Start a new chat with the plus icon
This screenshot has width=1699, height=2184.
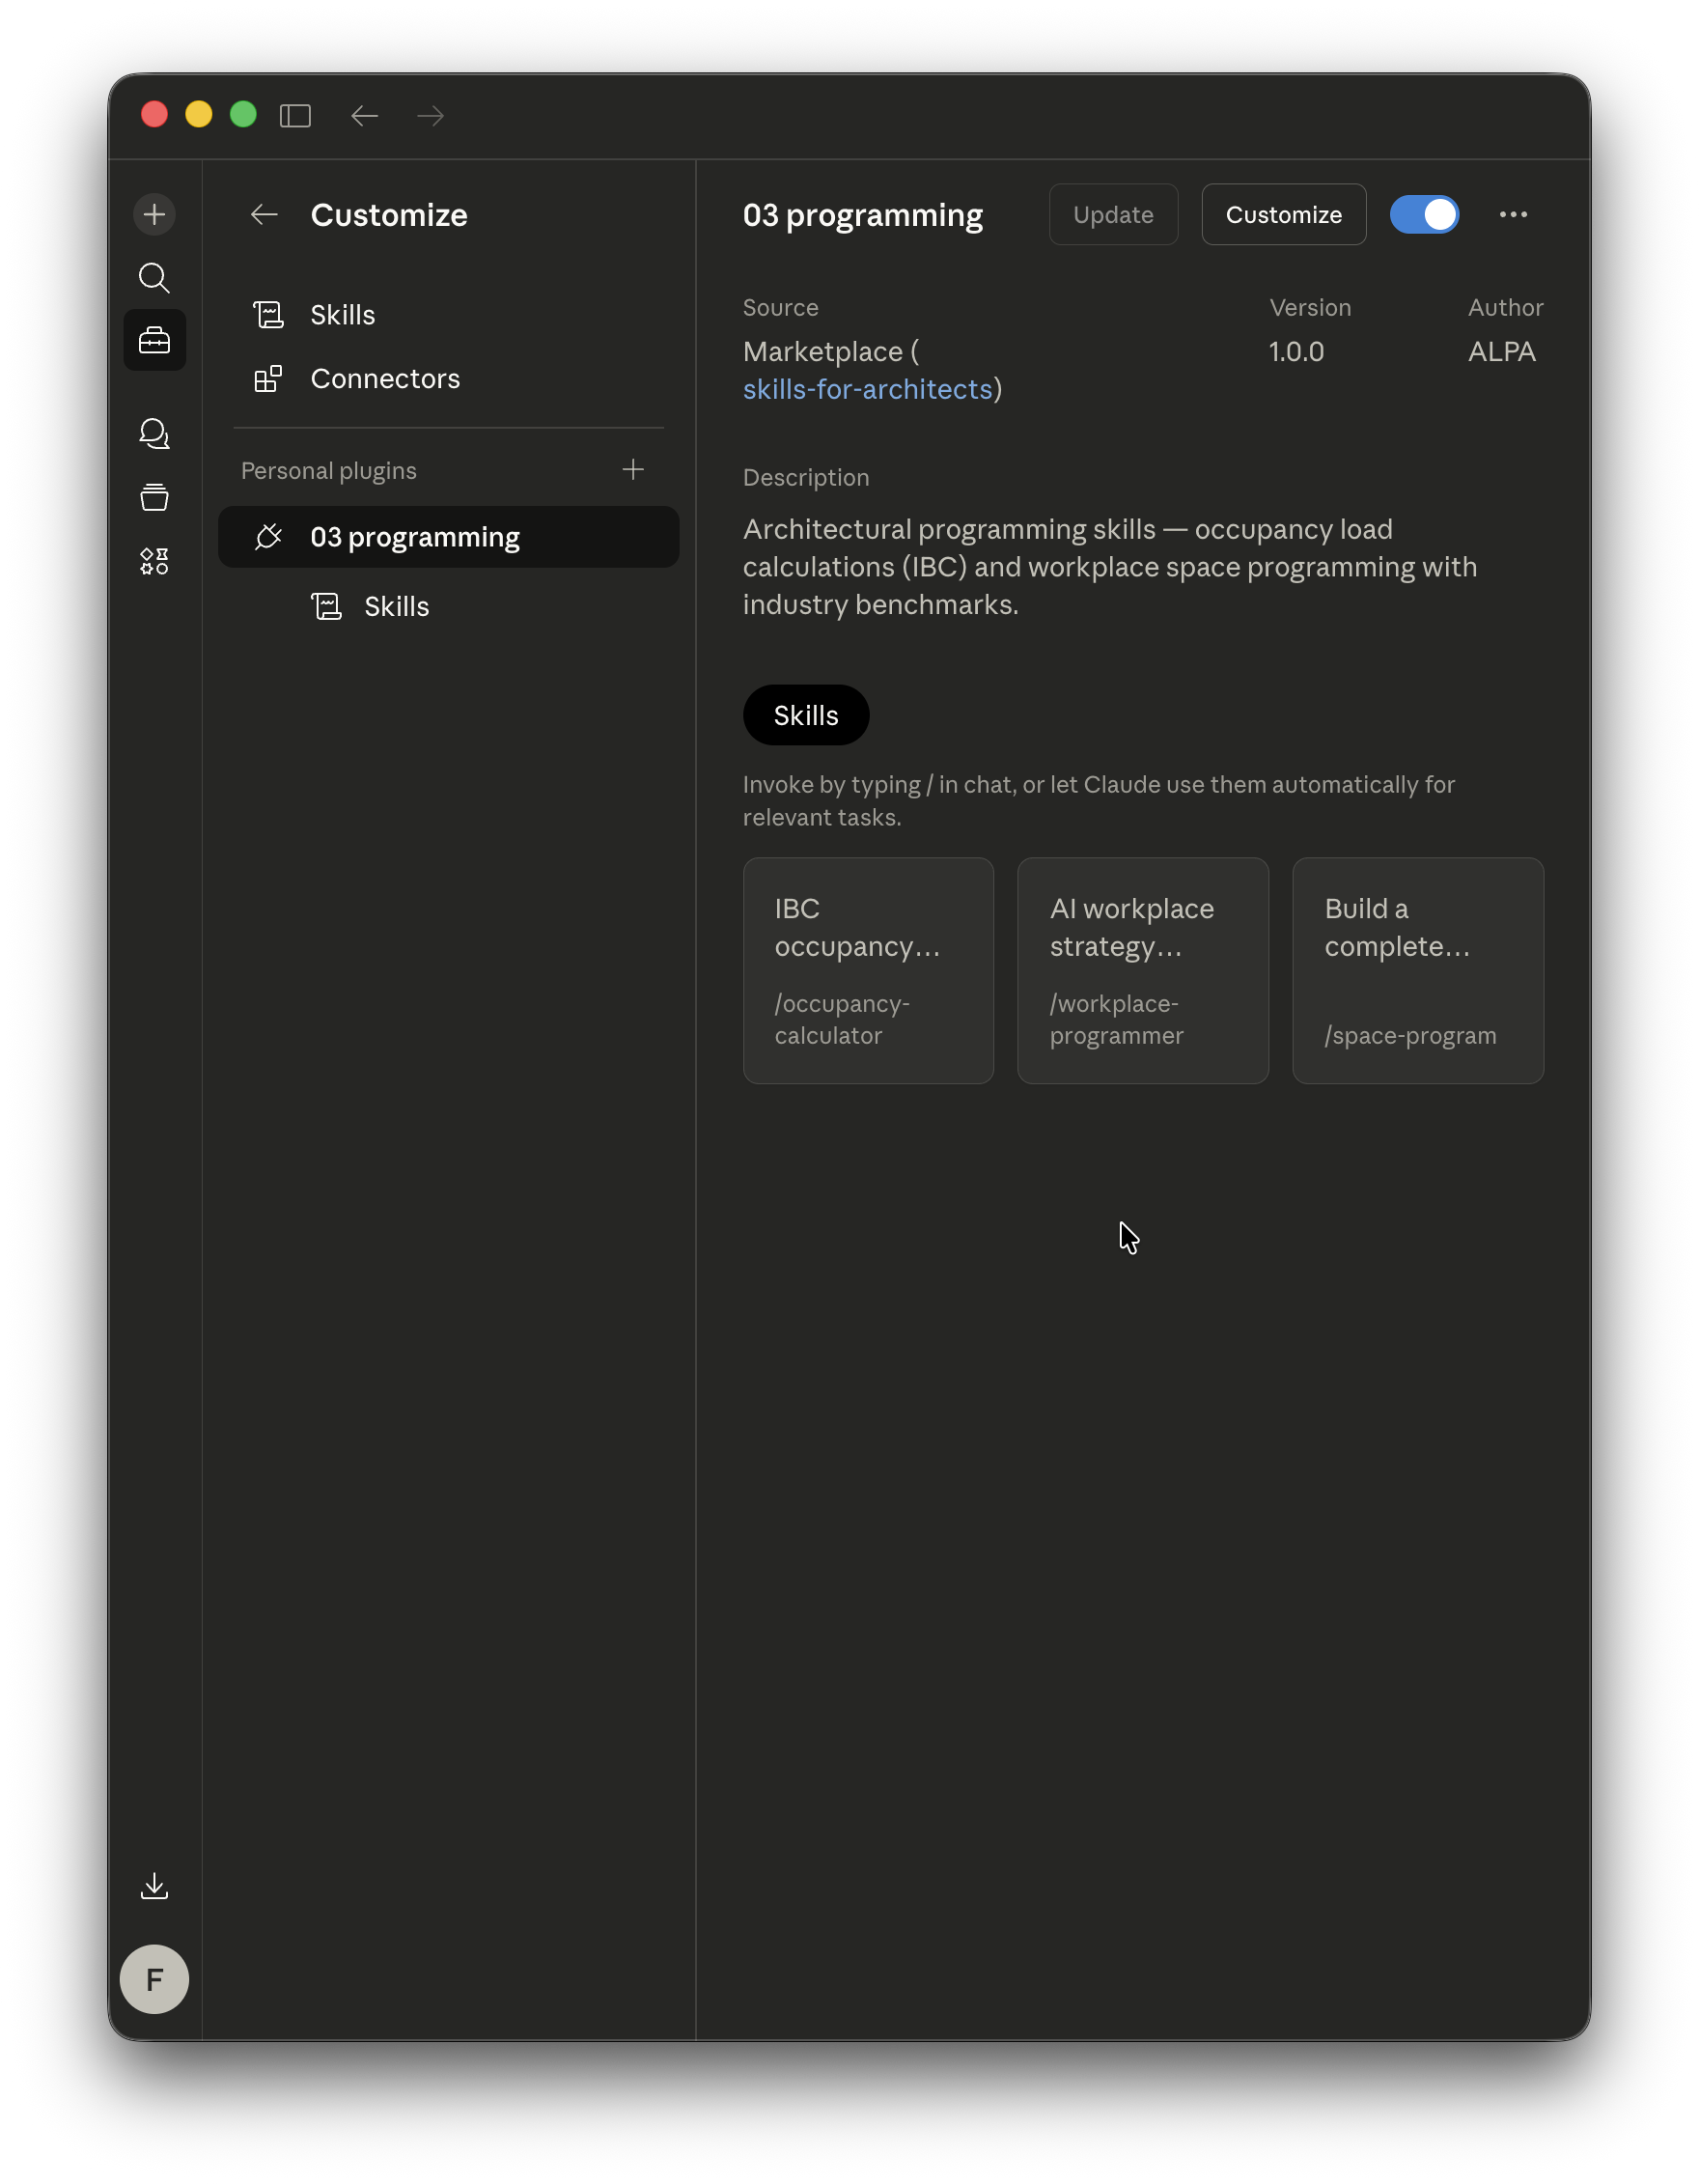(x=154, y=214)
